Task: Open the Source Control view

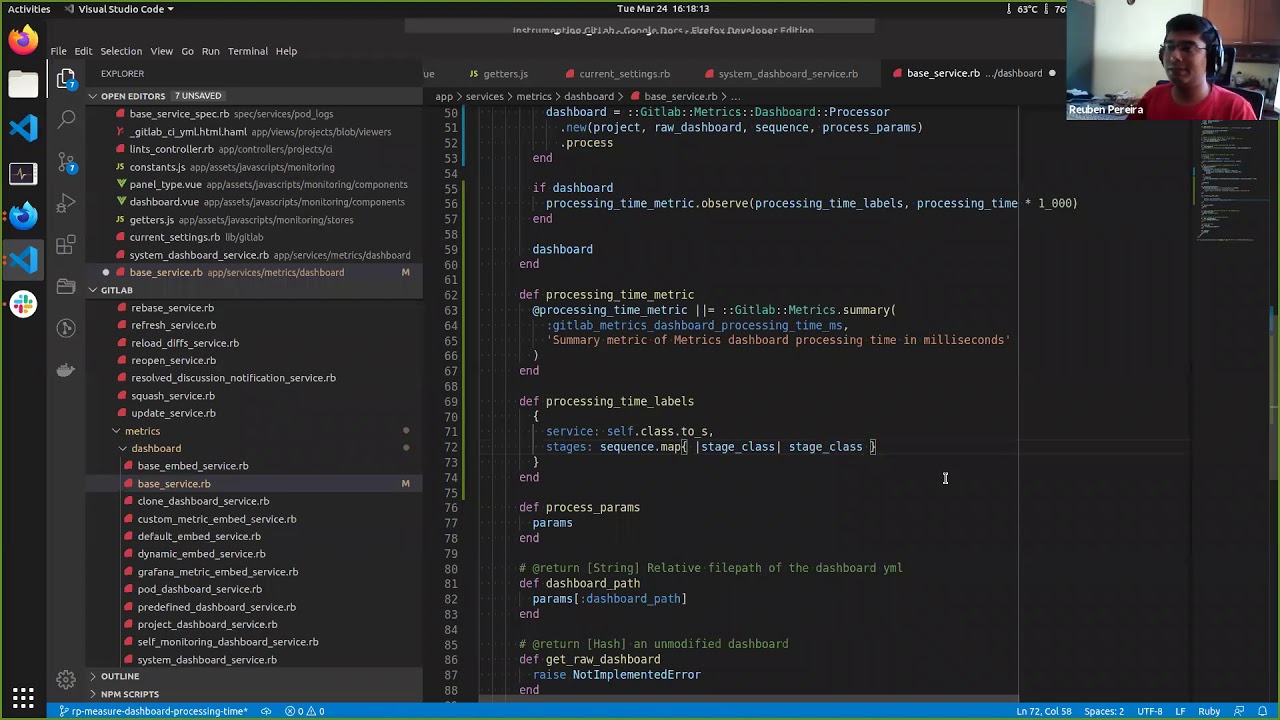Action: tap(67, 160)
